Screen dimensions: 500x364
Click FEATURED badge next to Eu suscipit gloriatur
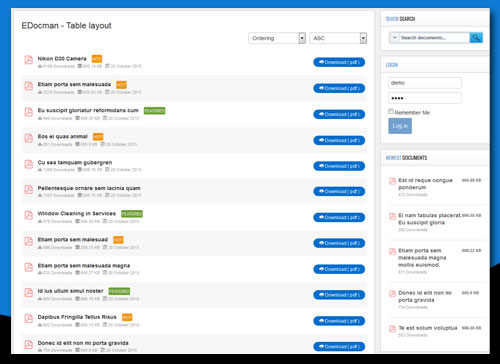tap(154, 111)
